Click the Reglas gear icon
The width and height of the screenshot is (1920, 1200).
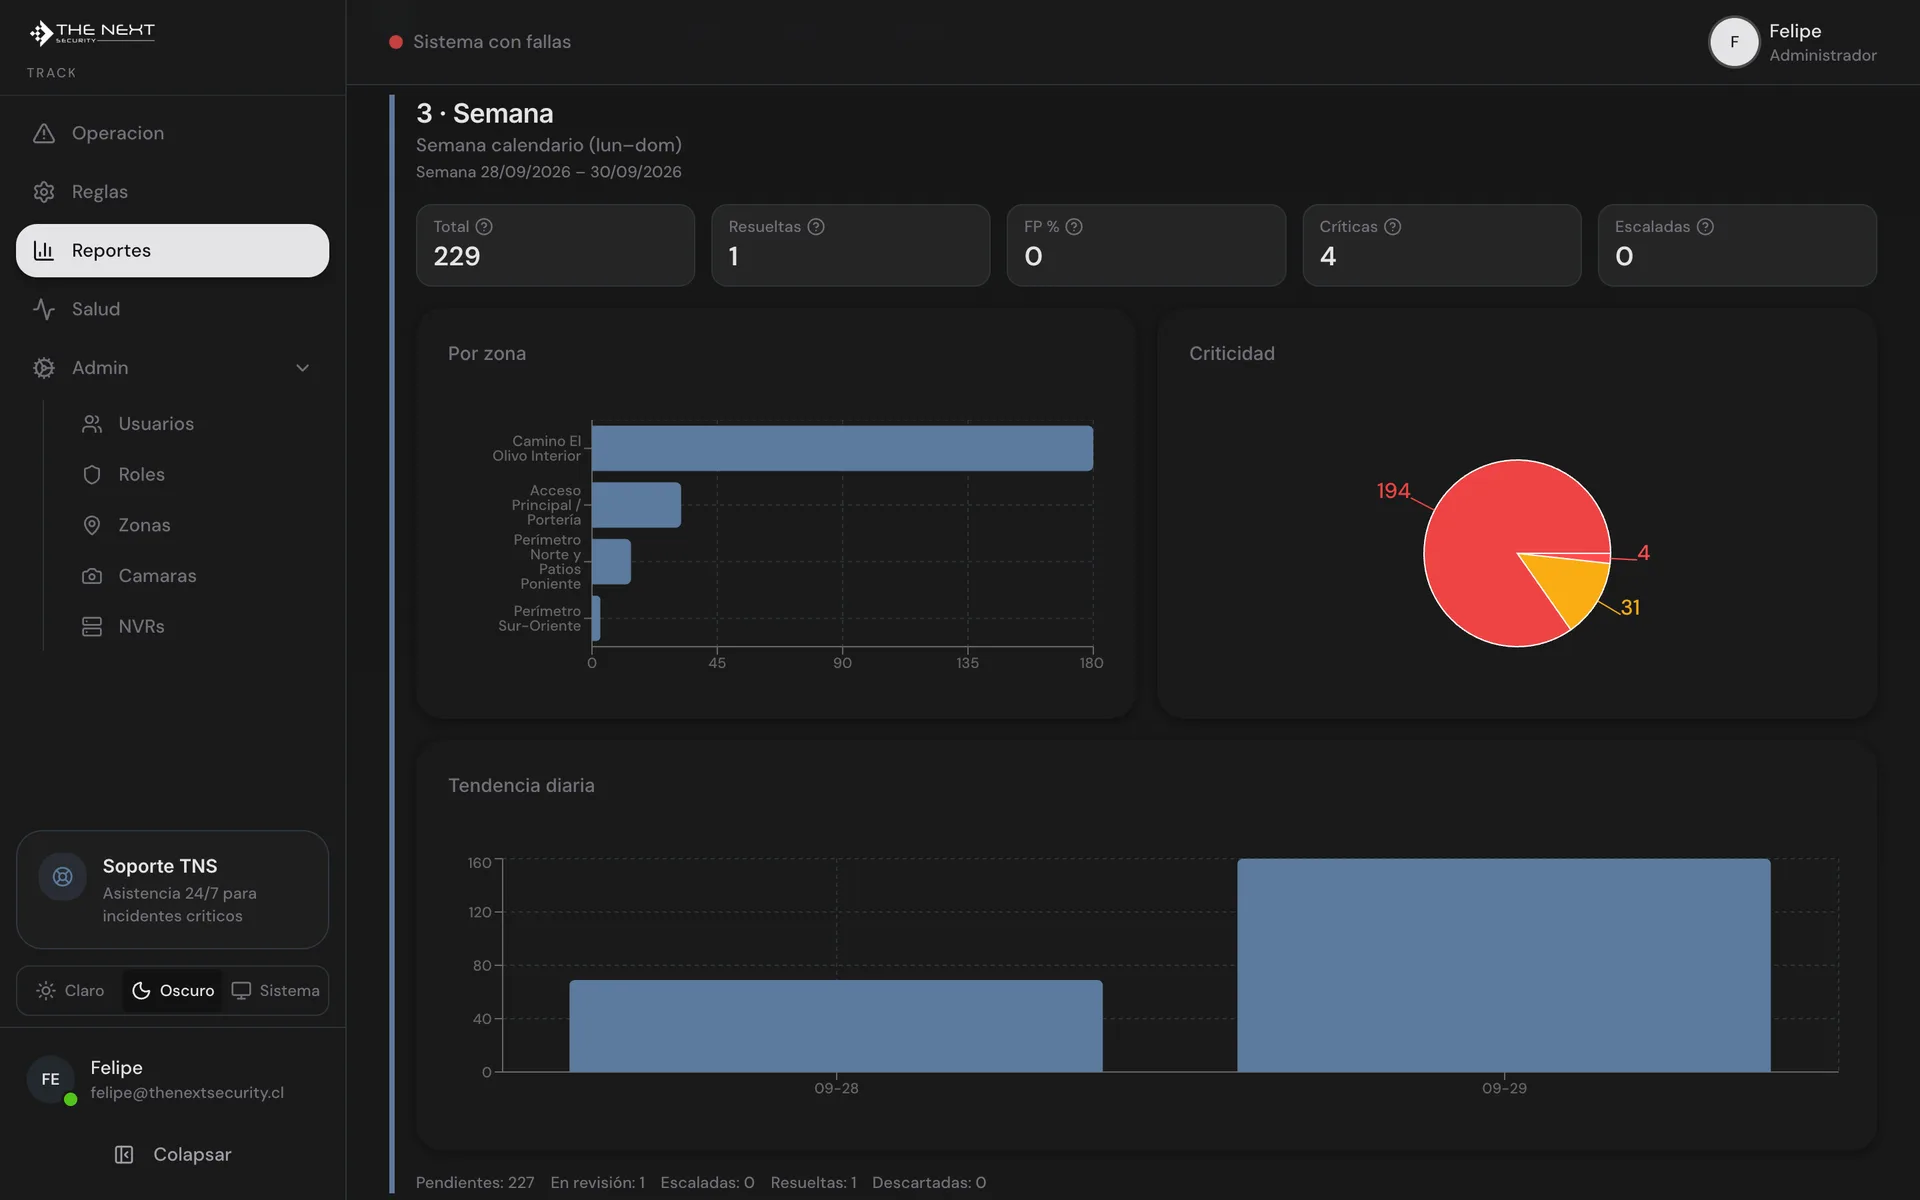click(44, 192)
